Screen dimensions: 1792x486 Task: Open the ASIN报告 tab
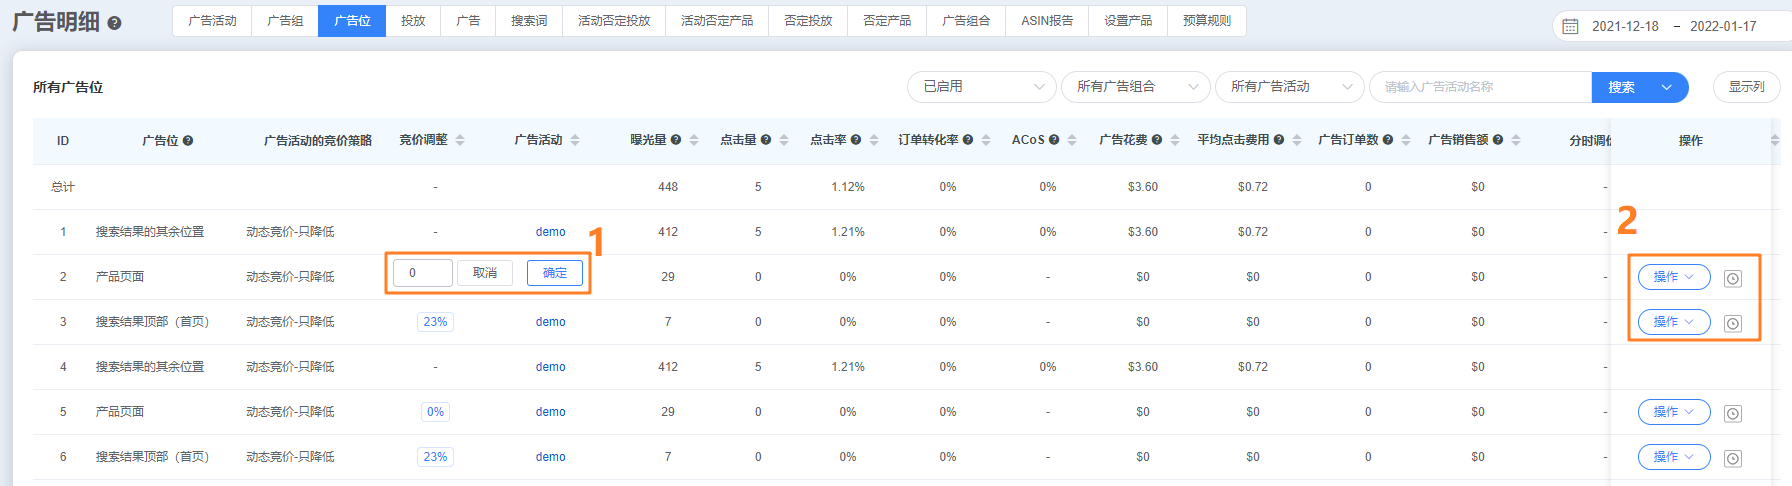click(1046, 21)
